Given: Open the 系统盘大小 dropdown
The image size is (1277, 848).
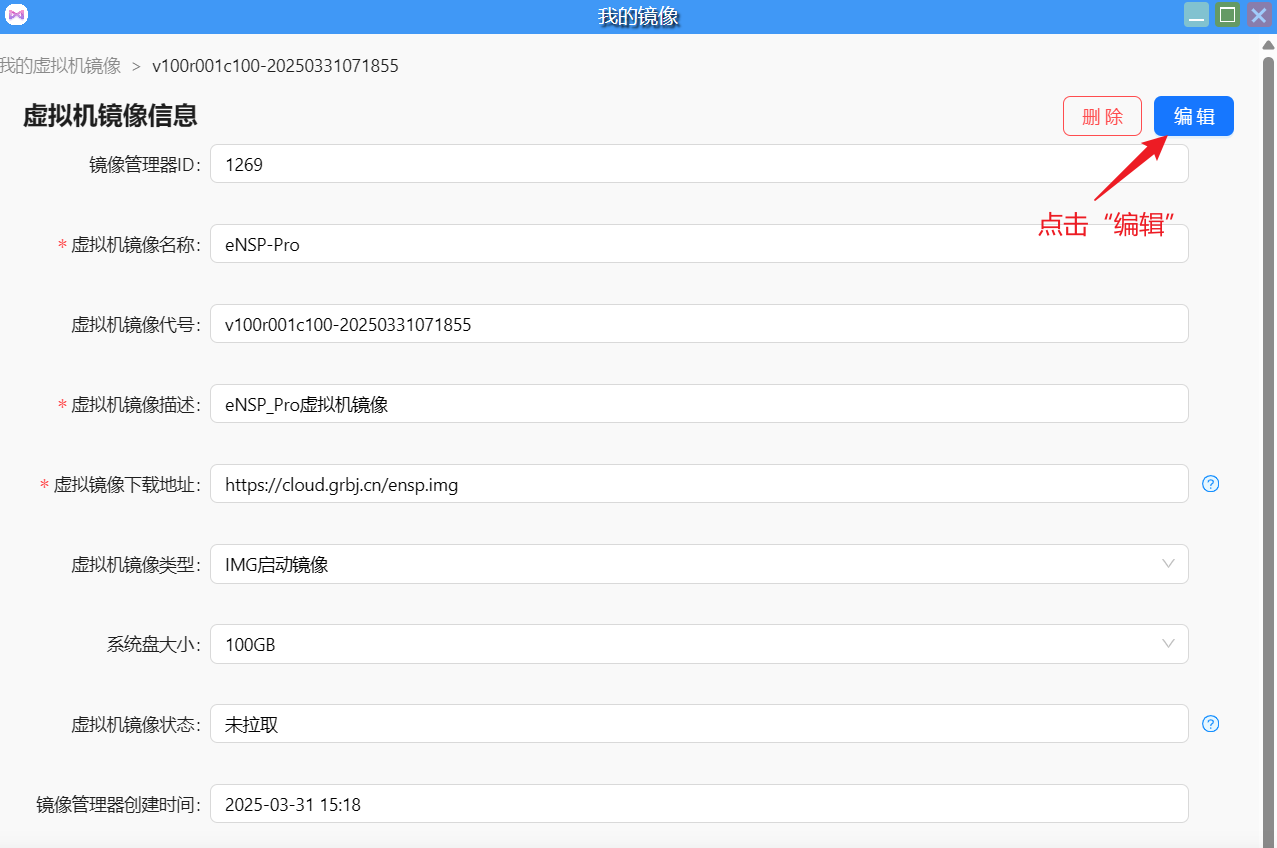Looking at the screenshot, I should pos(699,644).
